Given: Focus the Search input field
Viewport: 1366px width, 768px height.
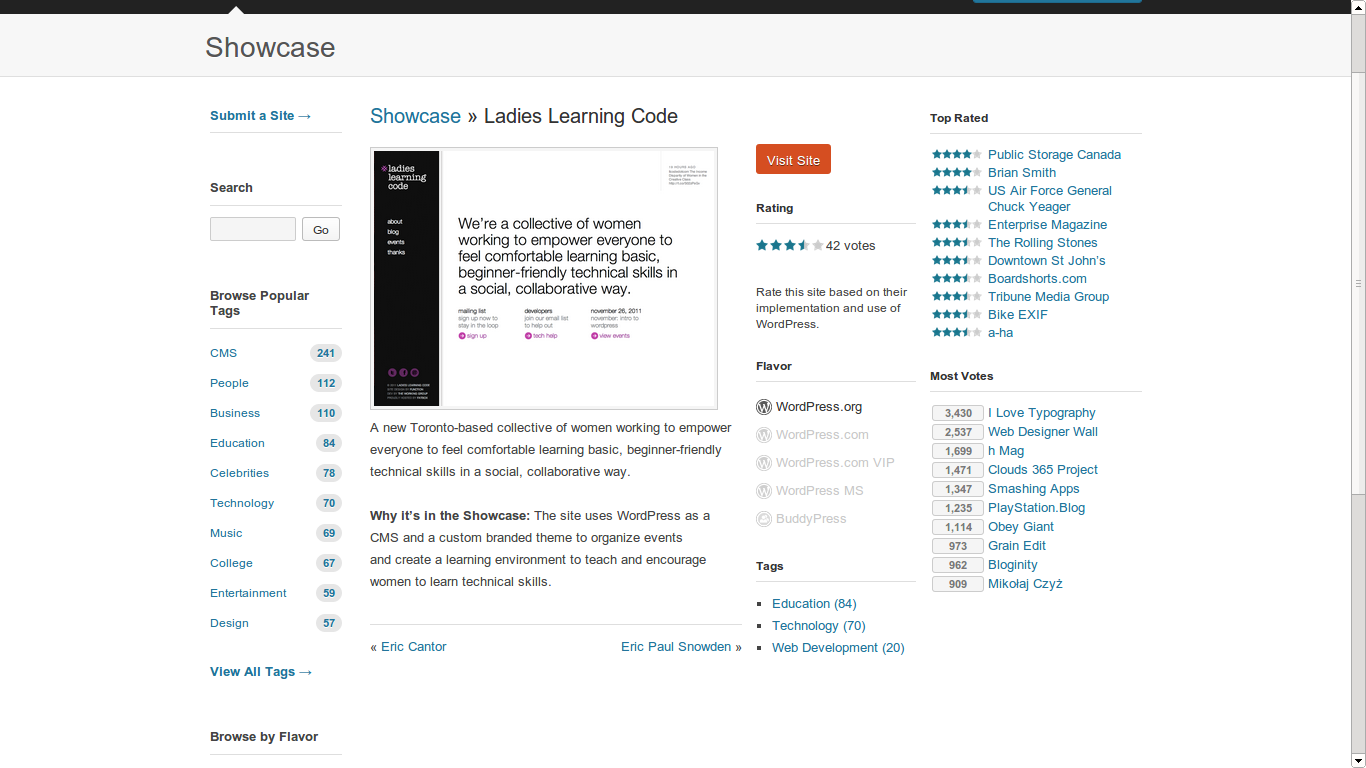Looking at the screenshot, I should pos(253,229).
